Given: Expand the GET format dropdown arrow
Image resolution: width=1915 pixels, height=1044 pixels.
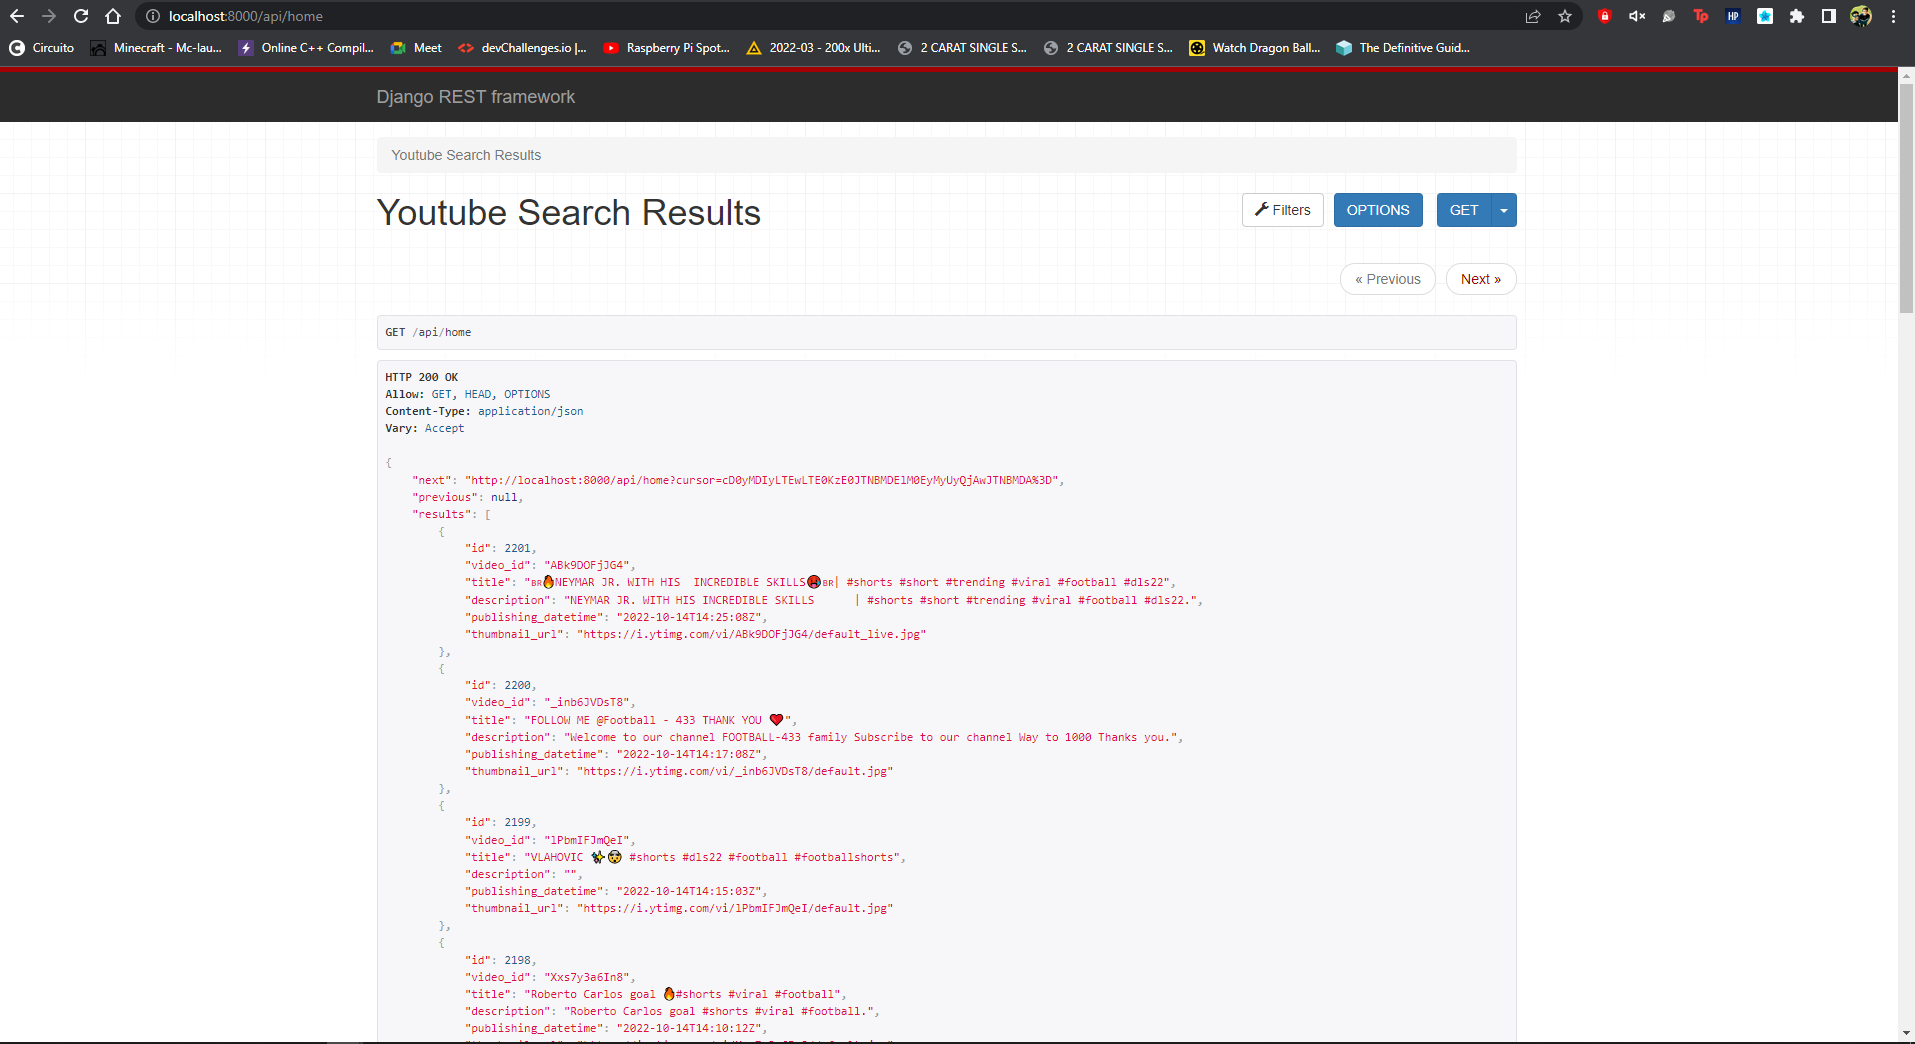Looking at the screenshot, I should [1503, 210].
